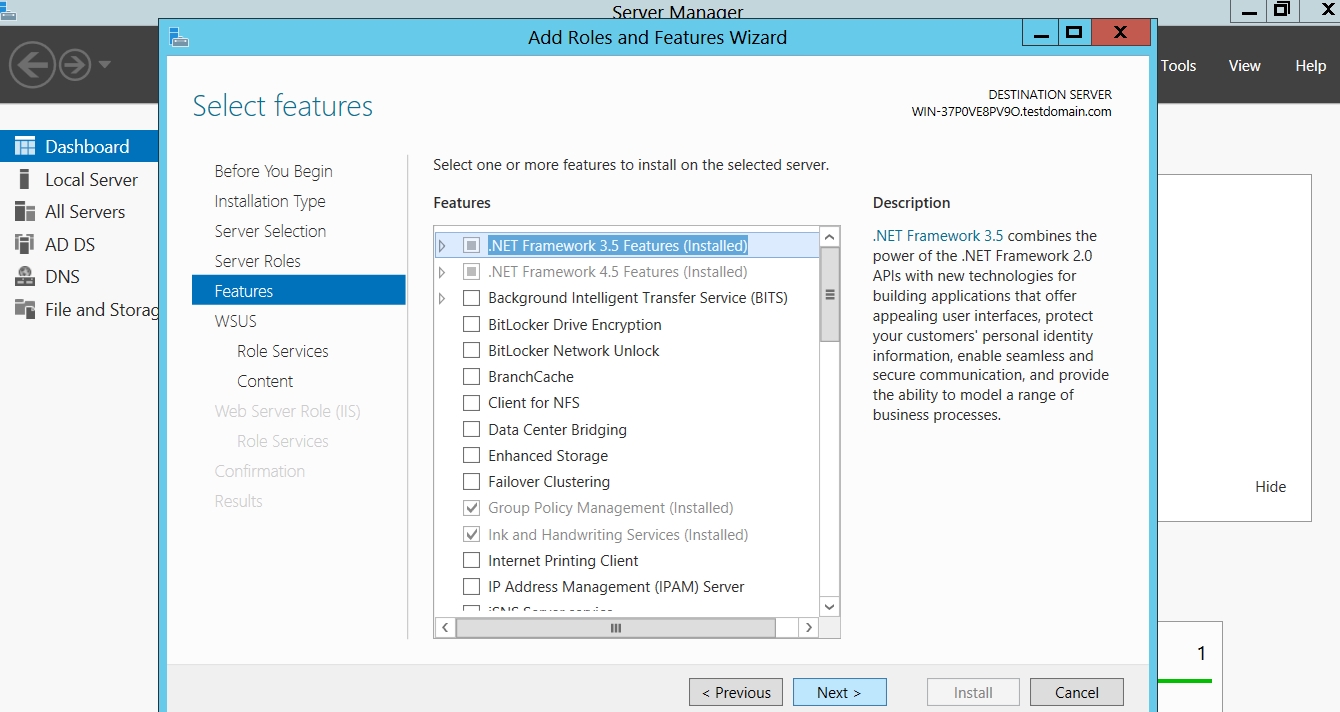Go to Installation Type step
Image resolution: width=1340 pixels, height=712 pixels.
(270, 201)
